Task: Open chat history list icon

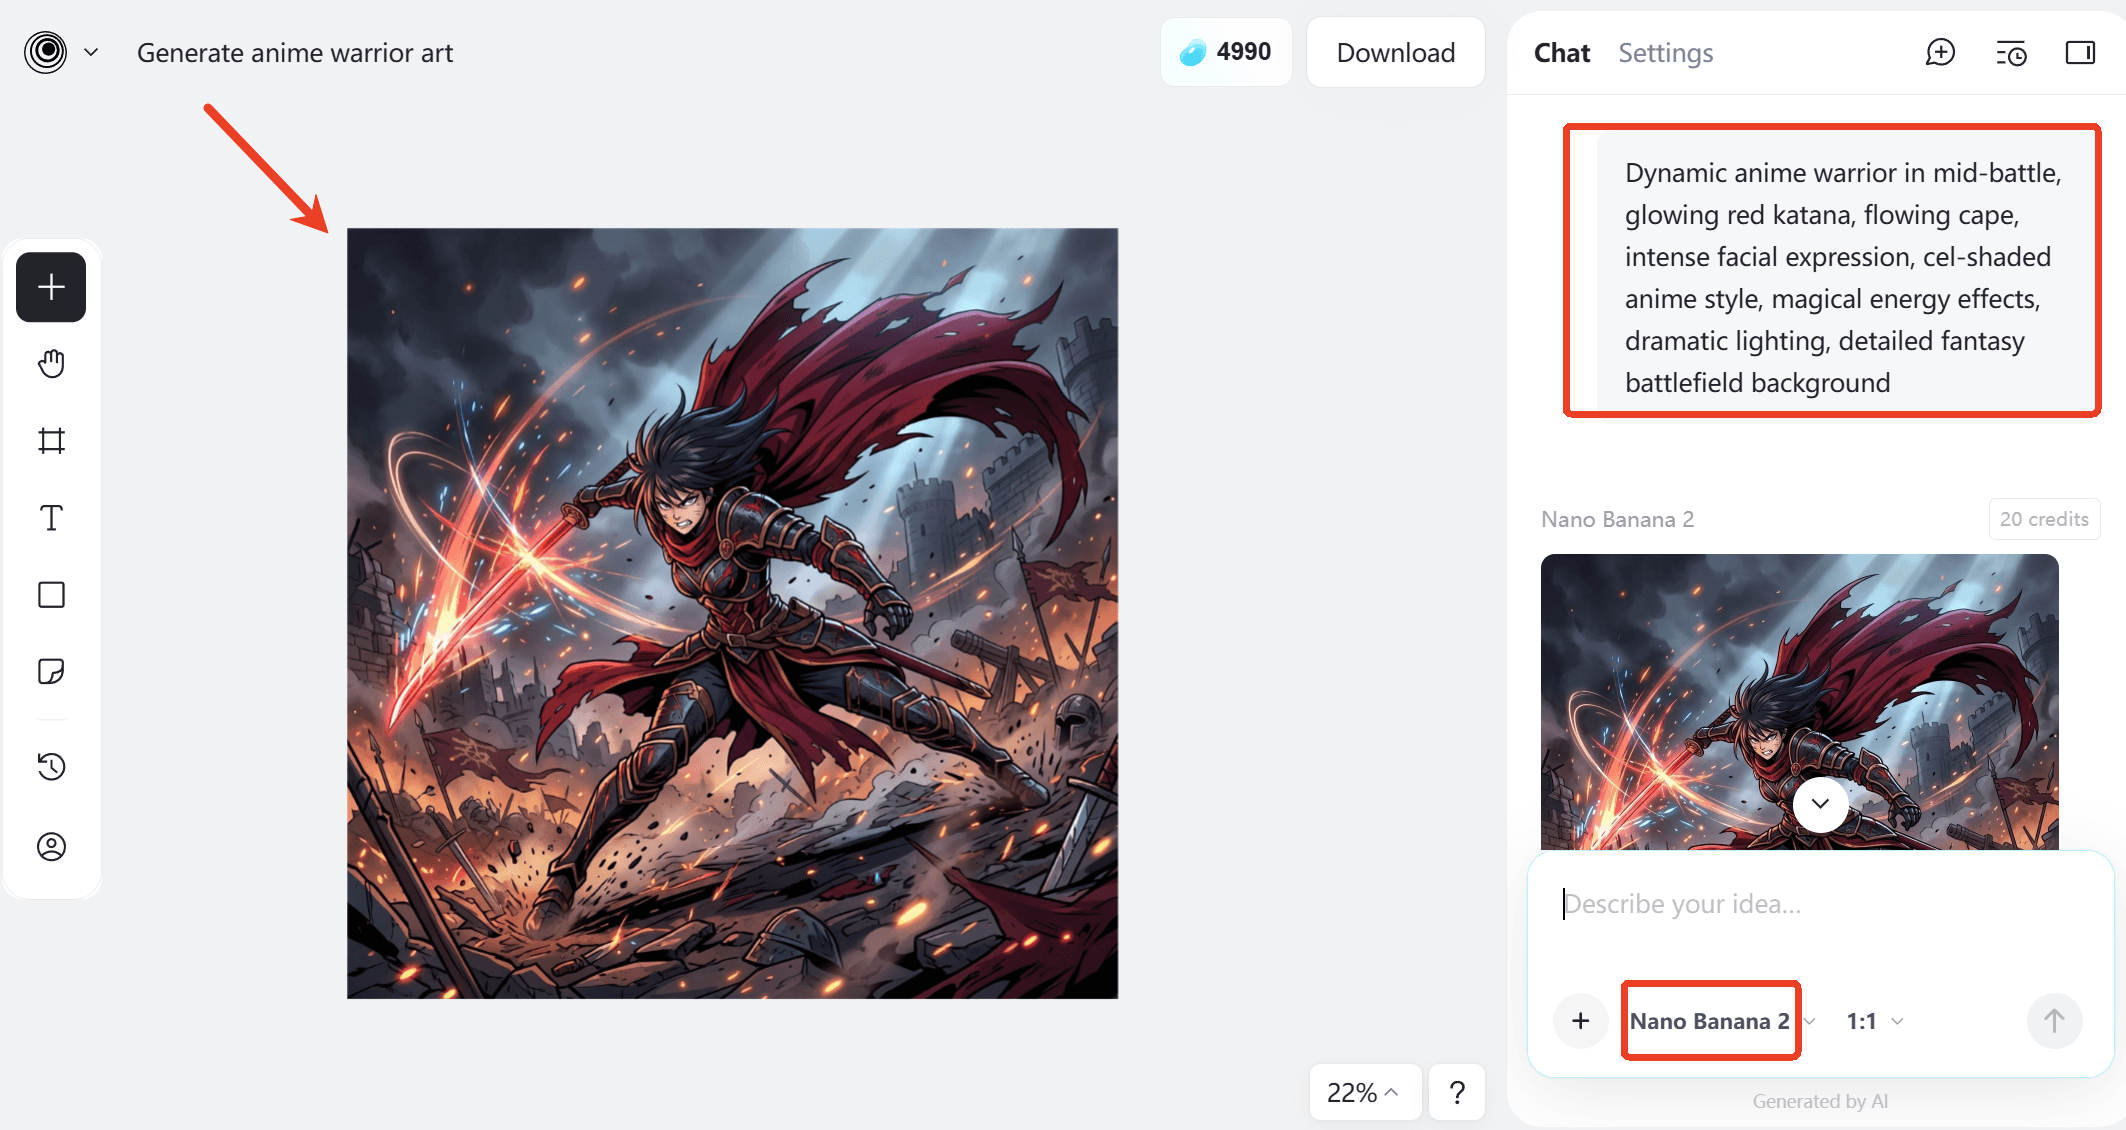Action: click(x=2010, y=53)
